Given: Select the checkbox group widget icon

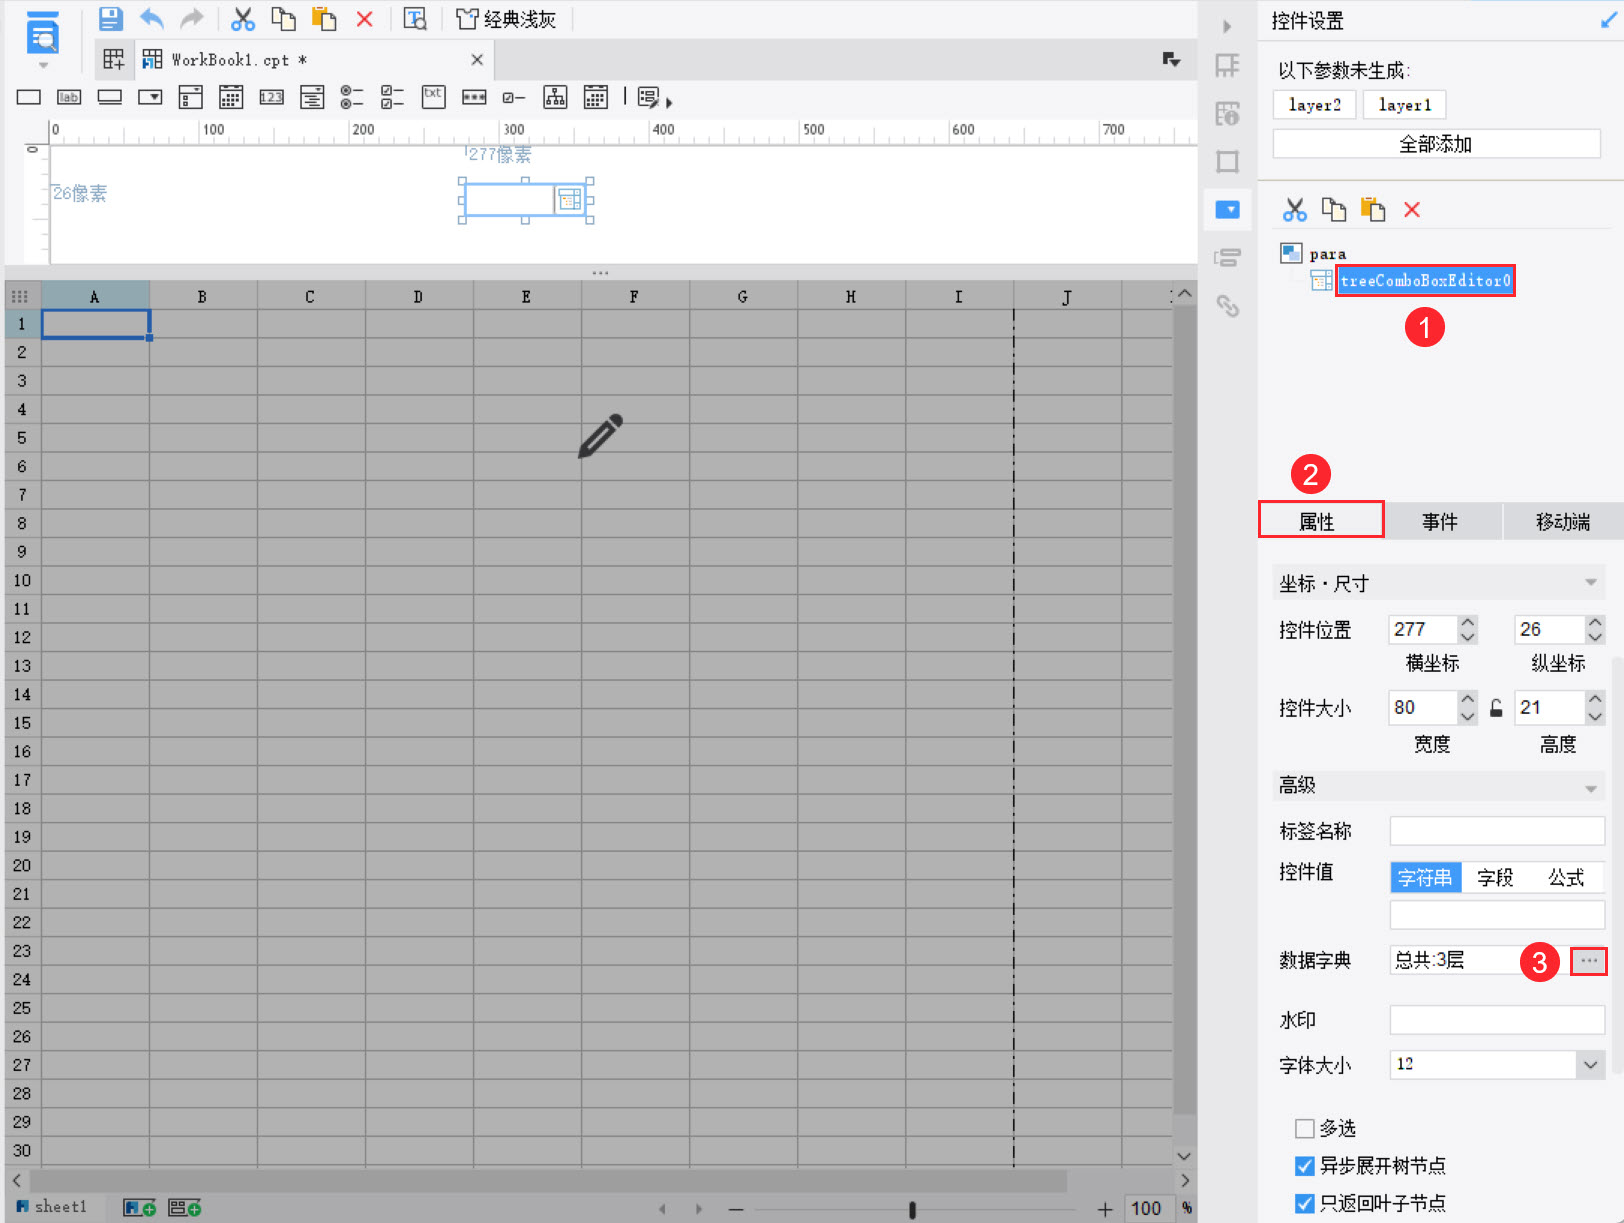Looking at the screenshot, I should (x=392, y=97).
